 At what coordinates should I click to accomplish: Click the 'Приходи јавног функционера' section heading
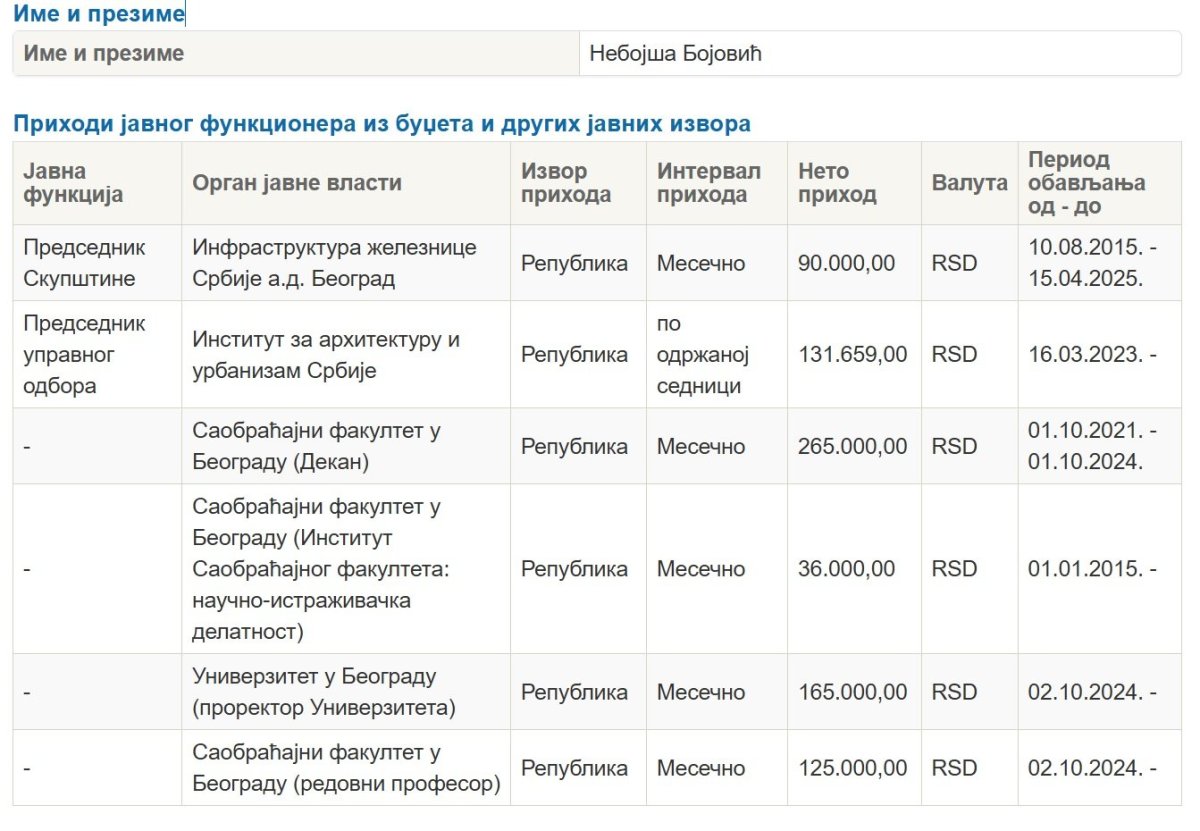pyautogui.click(x=381, y=124)
